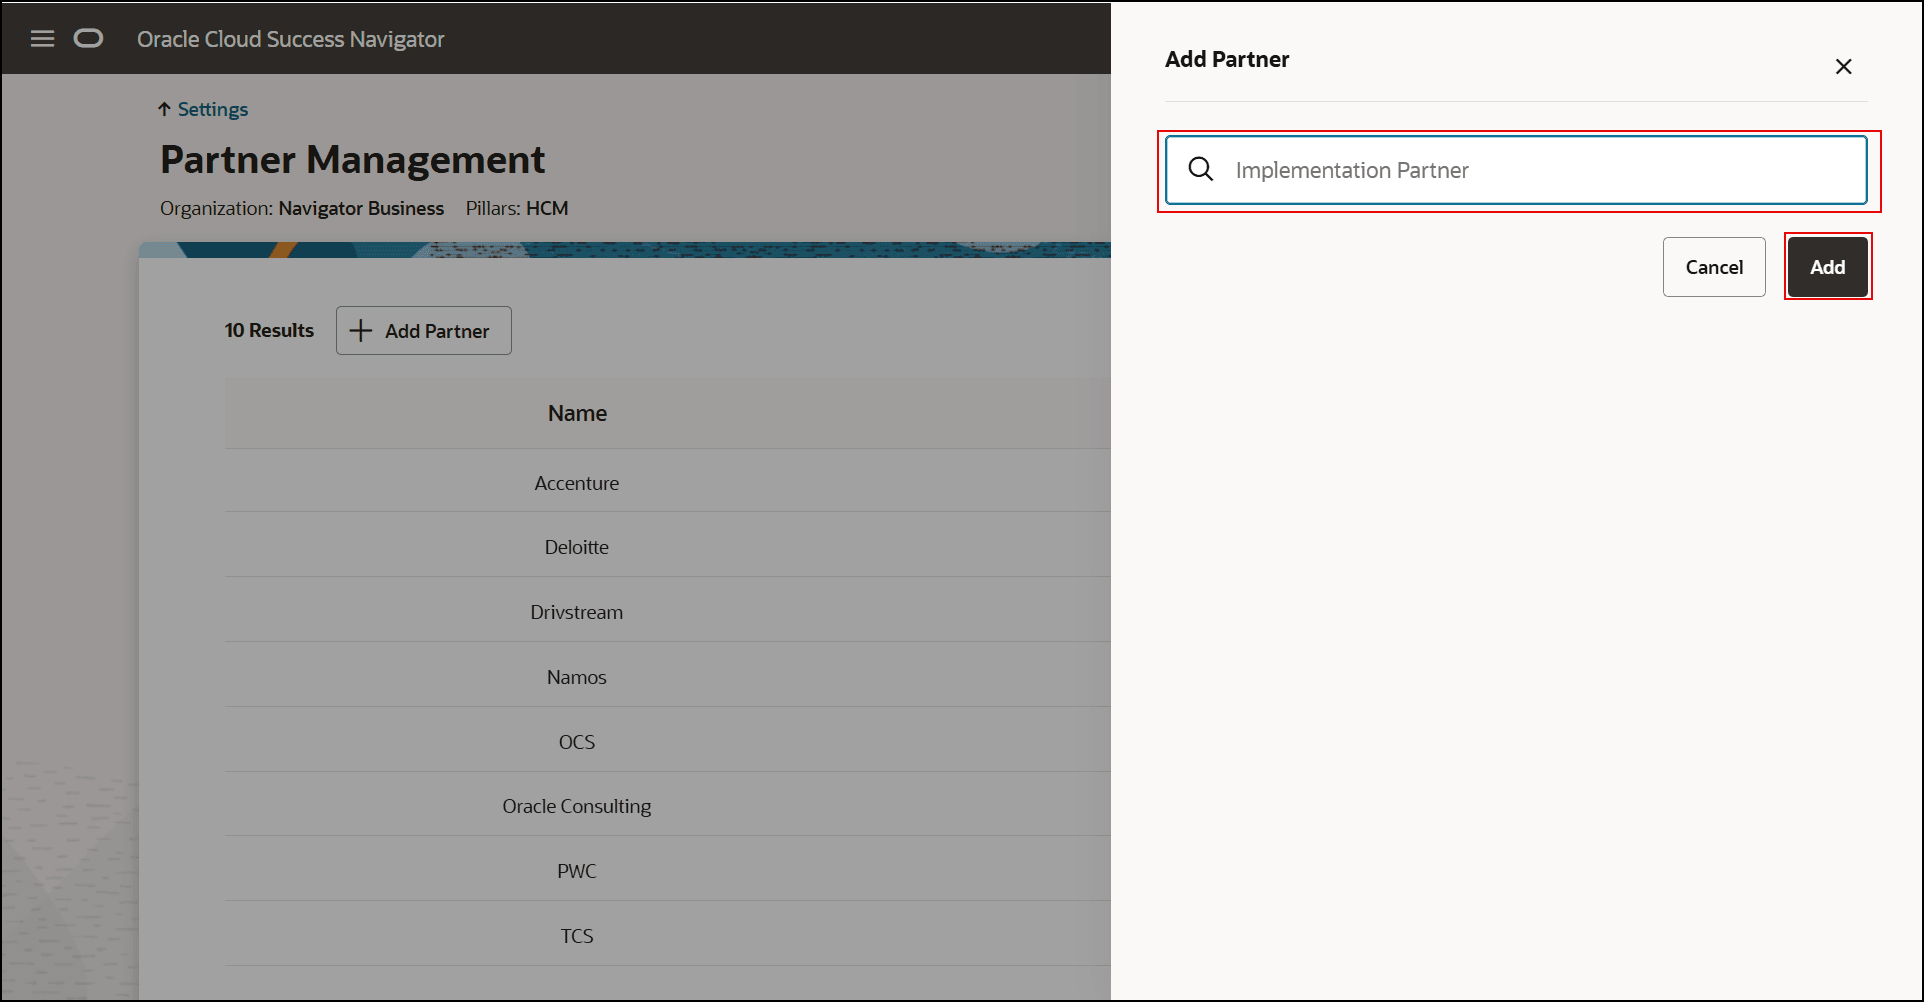Click the 10 Results count text
This screenshot has width=1924, height=1002.
[269, 330]
